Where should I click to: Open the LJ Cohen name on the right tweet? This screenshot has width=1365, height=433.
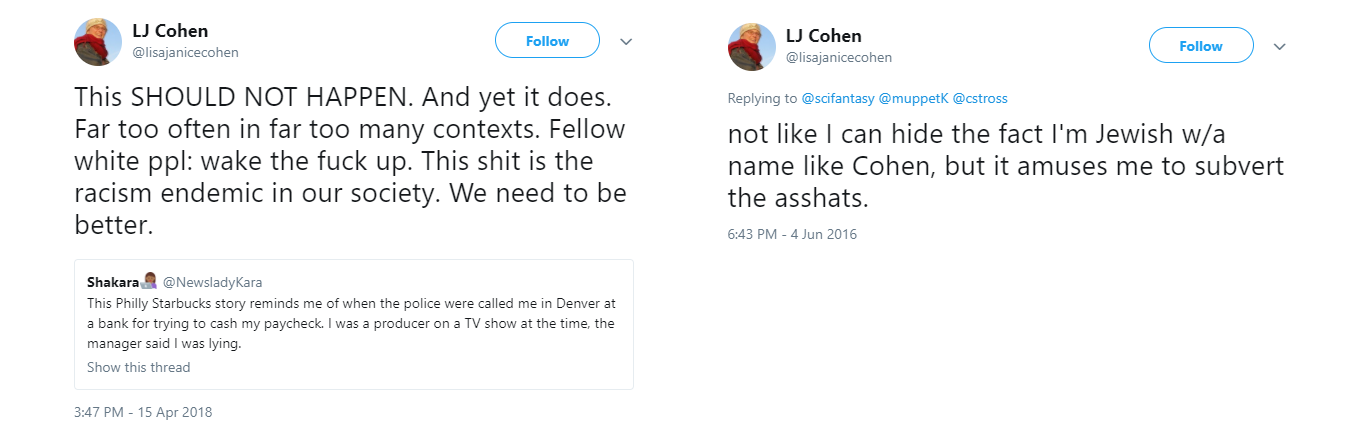(x=823, y=36)
